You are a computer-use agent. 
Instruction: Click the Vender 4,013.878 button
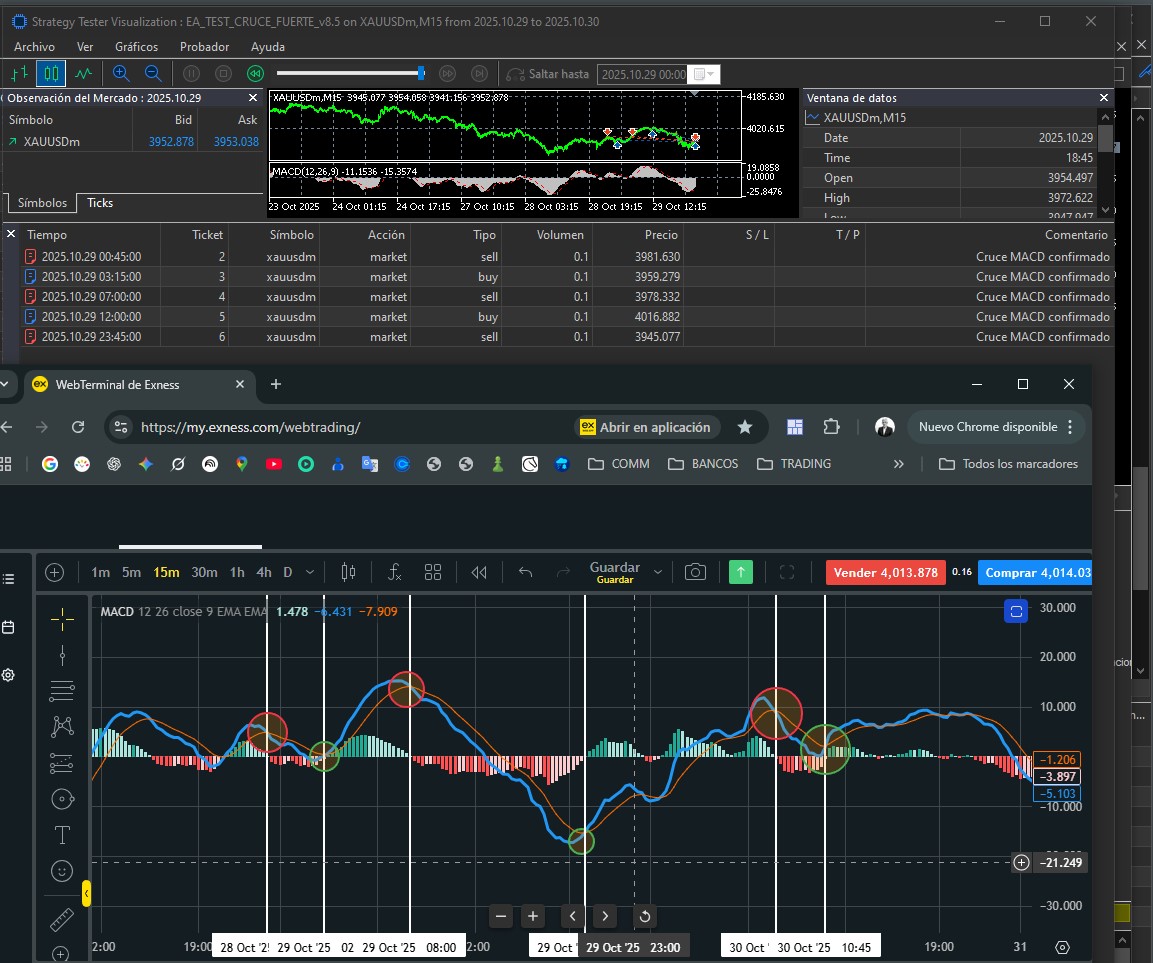[x=884, y=572]
